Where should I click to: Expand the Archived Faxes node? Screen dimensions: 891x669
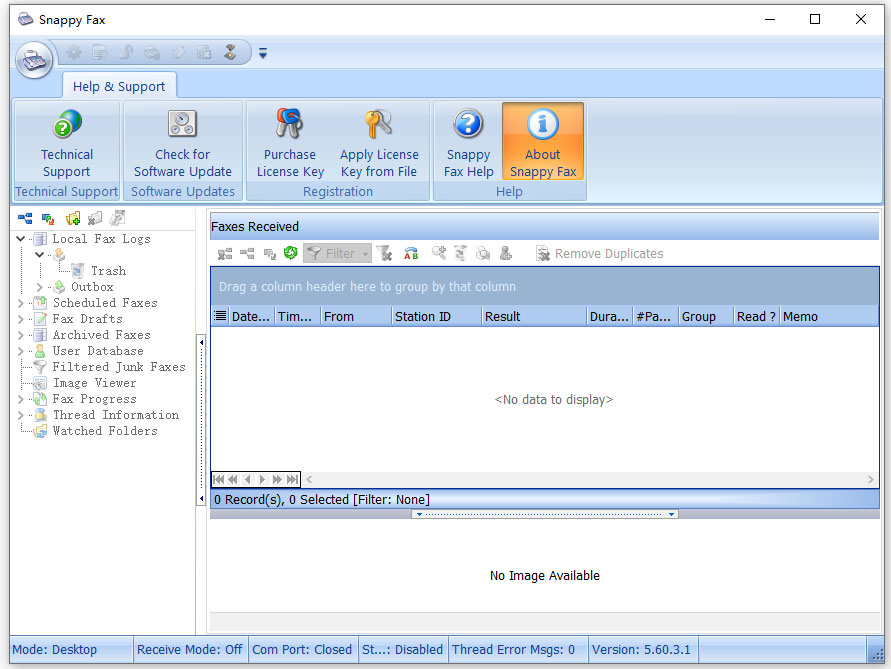click(20, 335)
